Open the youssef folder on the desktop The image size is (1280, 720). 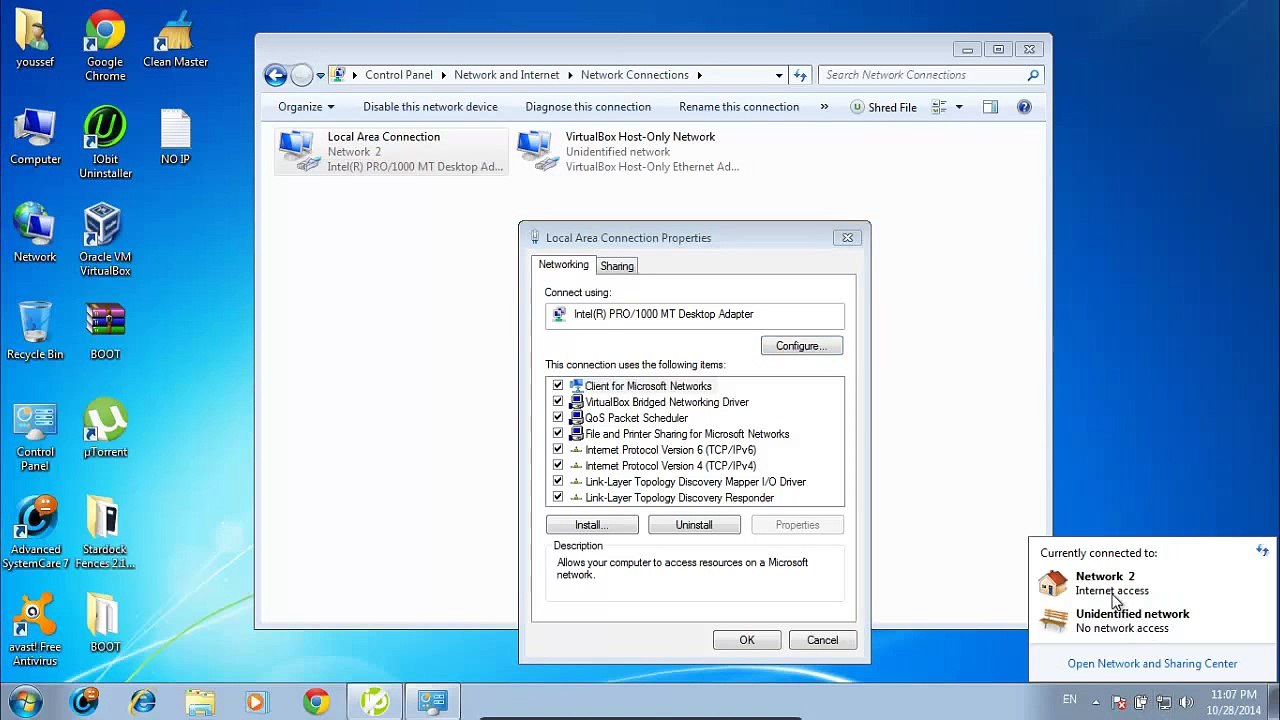(35, 39)
